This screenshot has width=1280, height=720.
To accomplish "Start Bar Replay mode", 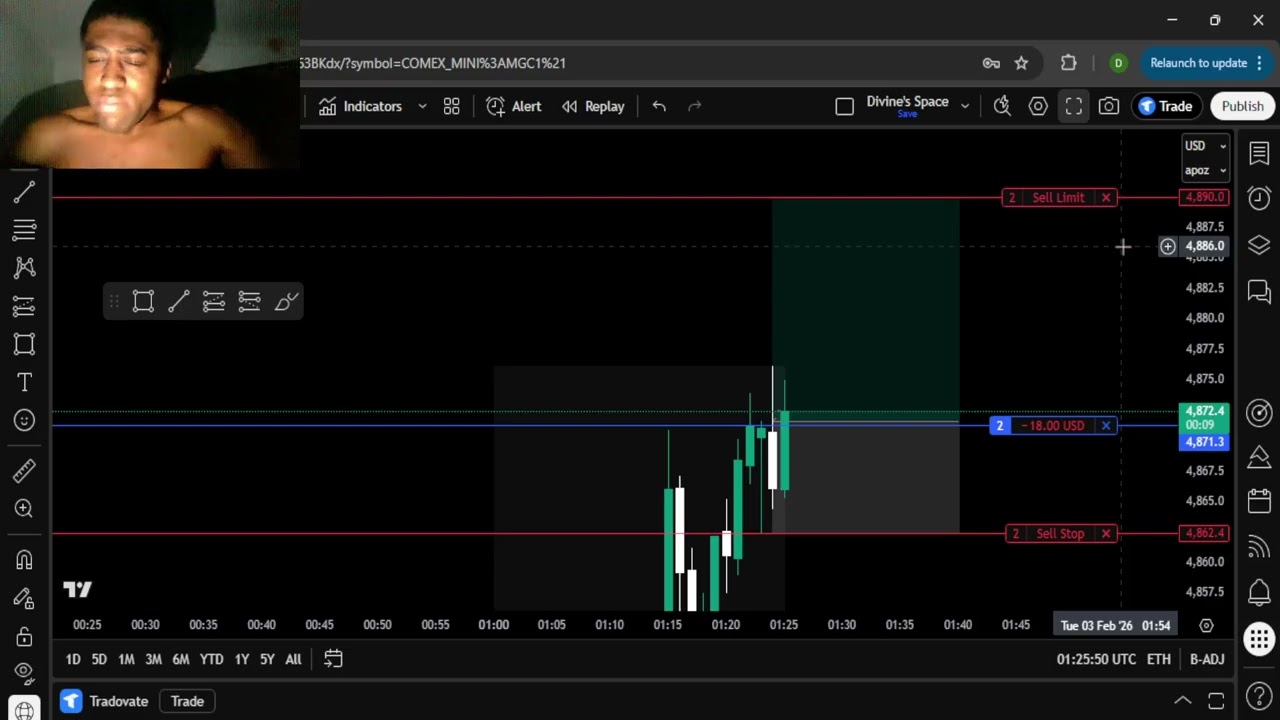I will pos(593,106).
